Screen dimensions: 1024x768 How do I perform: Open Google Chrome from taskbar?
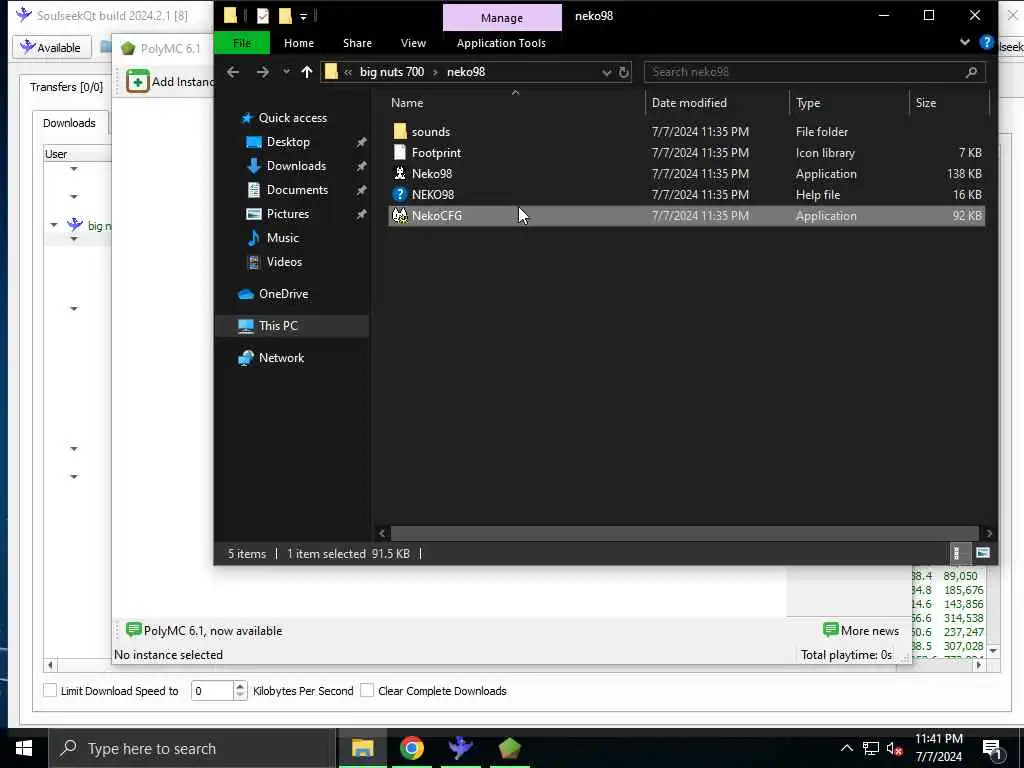pos(411,748)
